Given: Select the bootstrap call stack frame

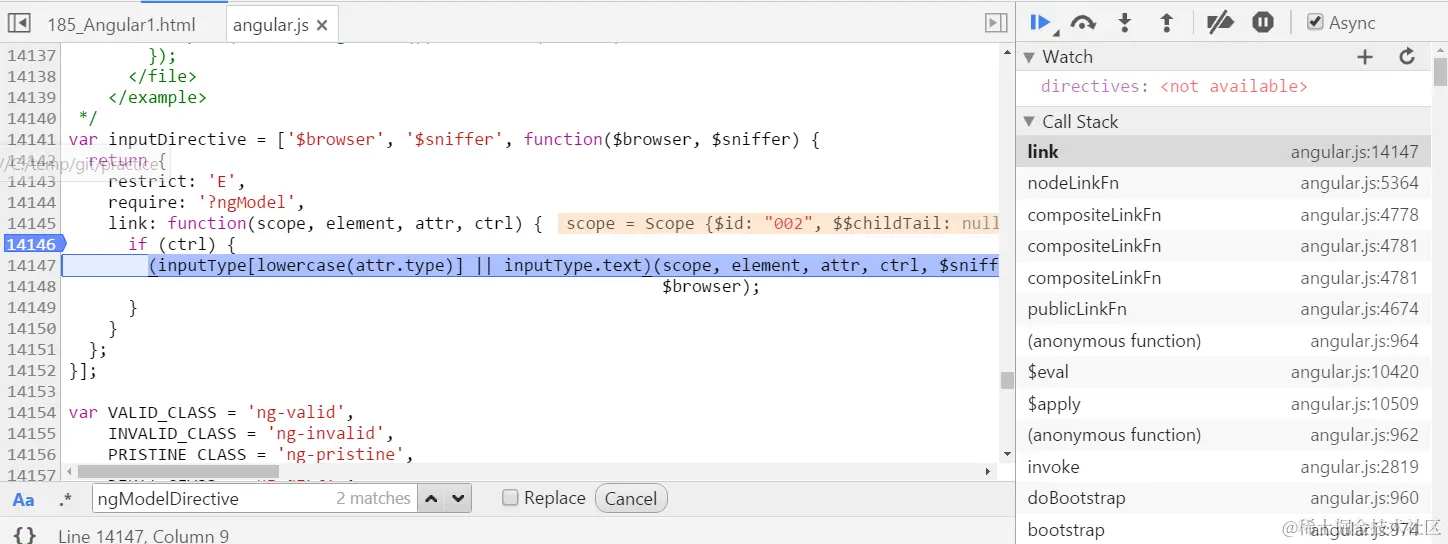Looking at the screenshot, I should click(x=1223, y=530).
